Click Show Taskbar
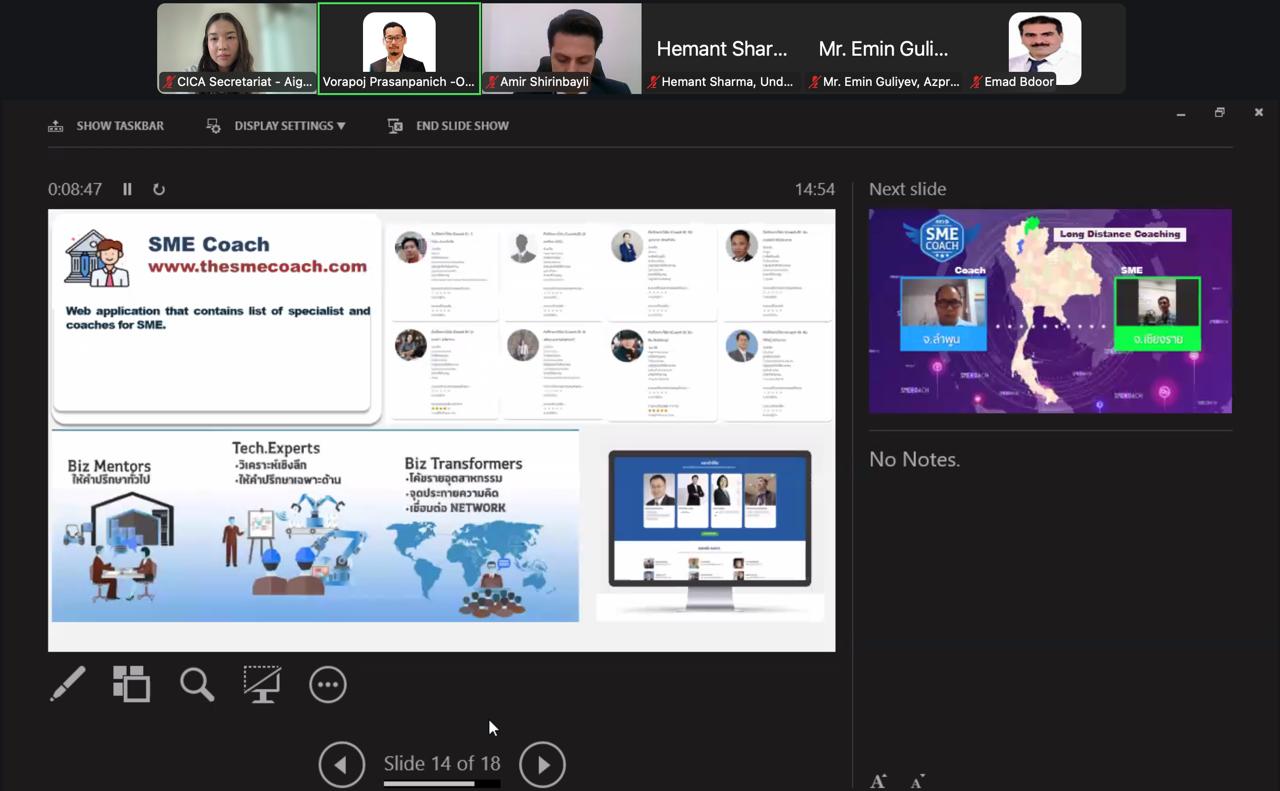 (106, 126)
